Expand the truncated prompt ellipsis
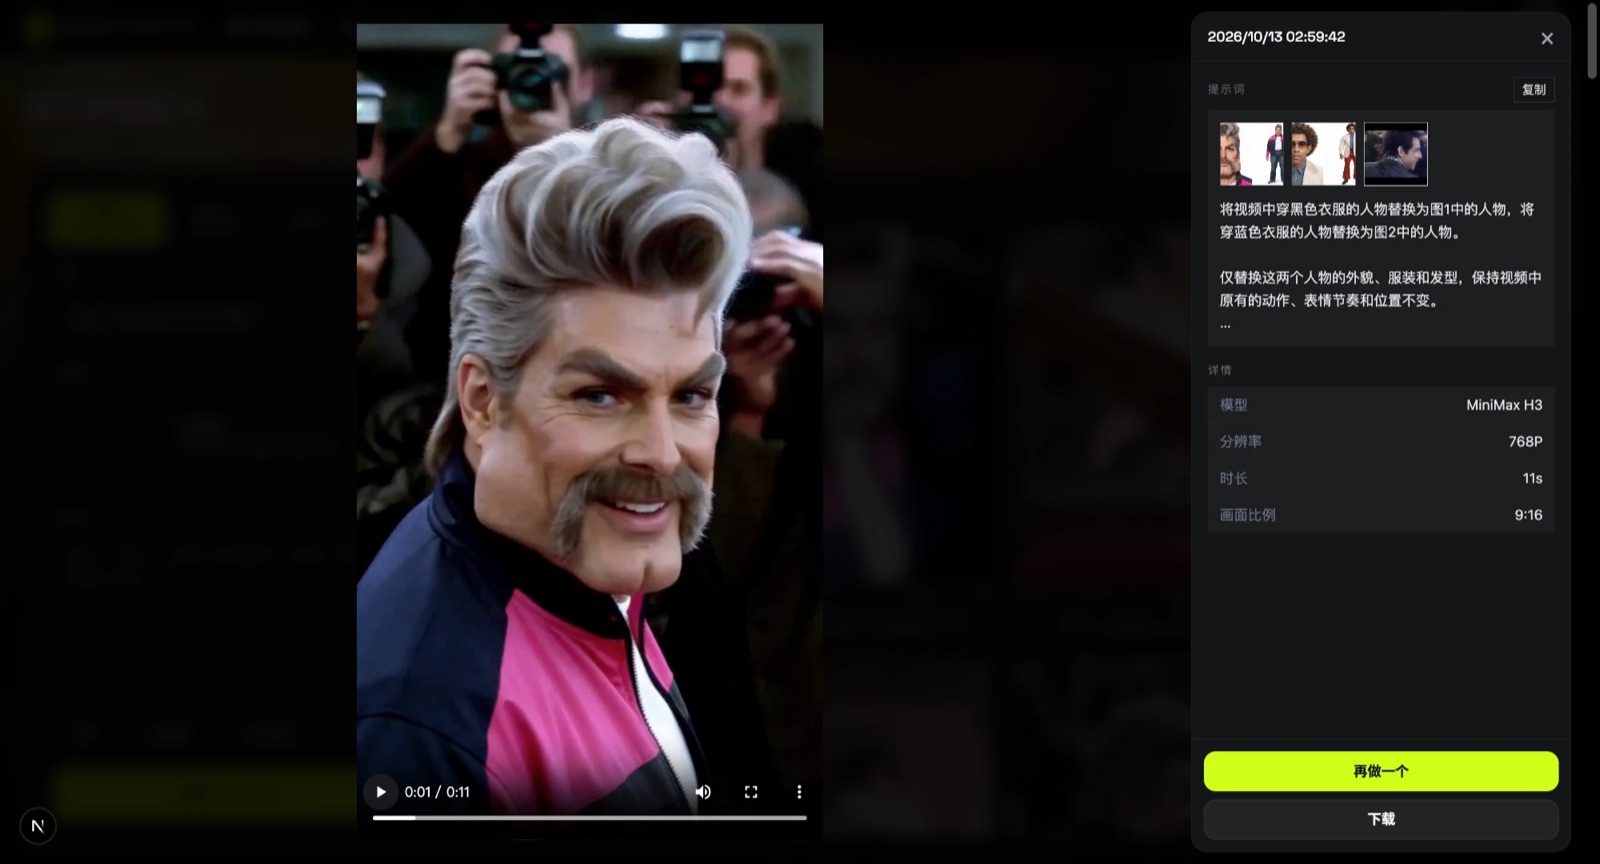Screen dimensions: 1600x864 (1225, 325)
